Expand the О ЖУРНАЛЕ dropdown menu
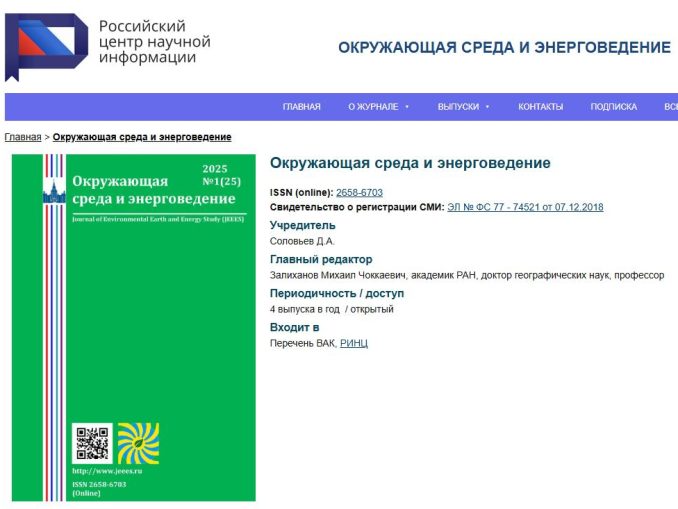The height and width of the screenshot is (509, 678). (x=378, y=107)
